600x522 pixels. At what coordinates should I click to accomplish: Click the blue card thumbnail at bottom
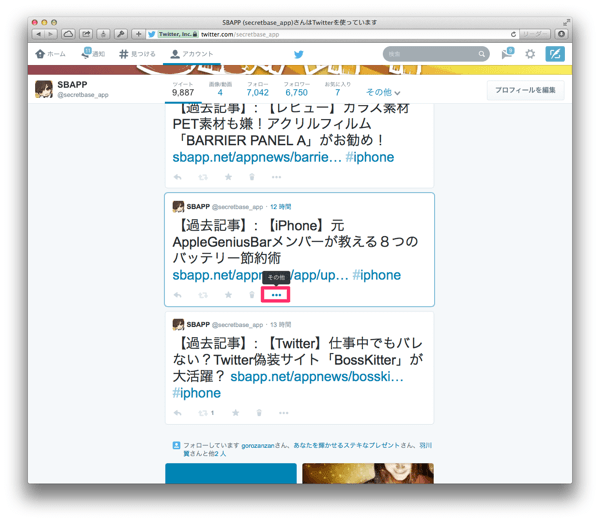(x=231, y=473)
